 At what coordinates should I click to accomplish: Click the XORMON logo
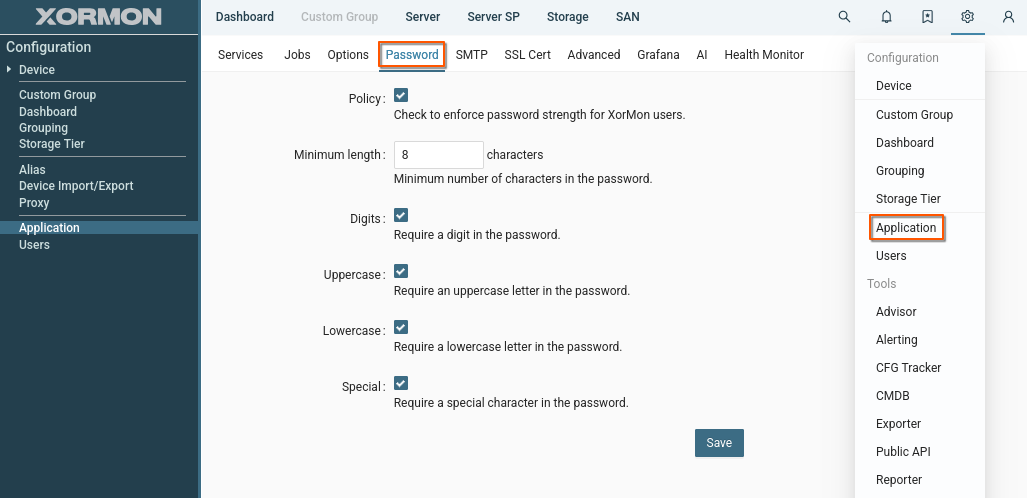(x=99, y=17)
